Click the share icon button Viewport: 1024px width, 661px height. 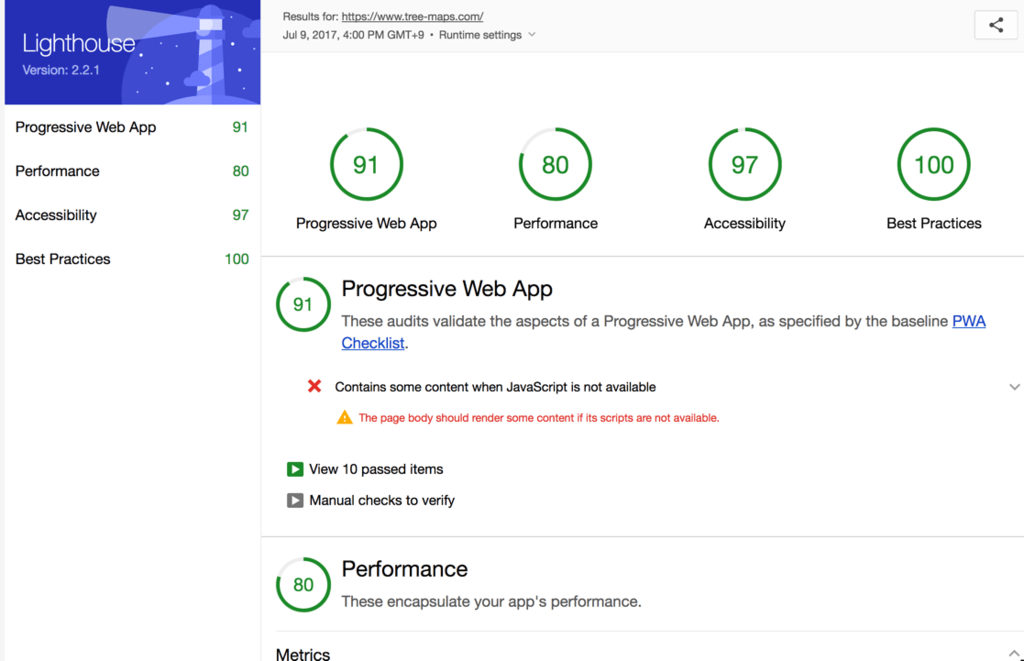tap(995, 25)
